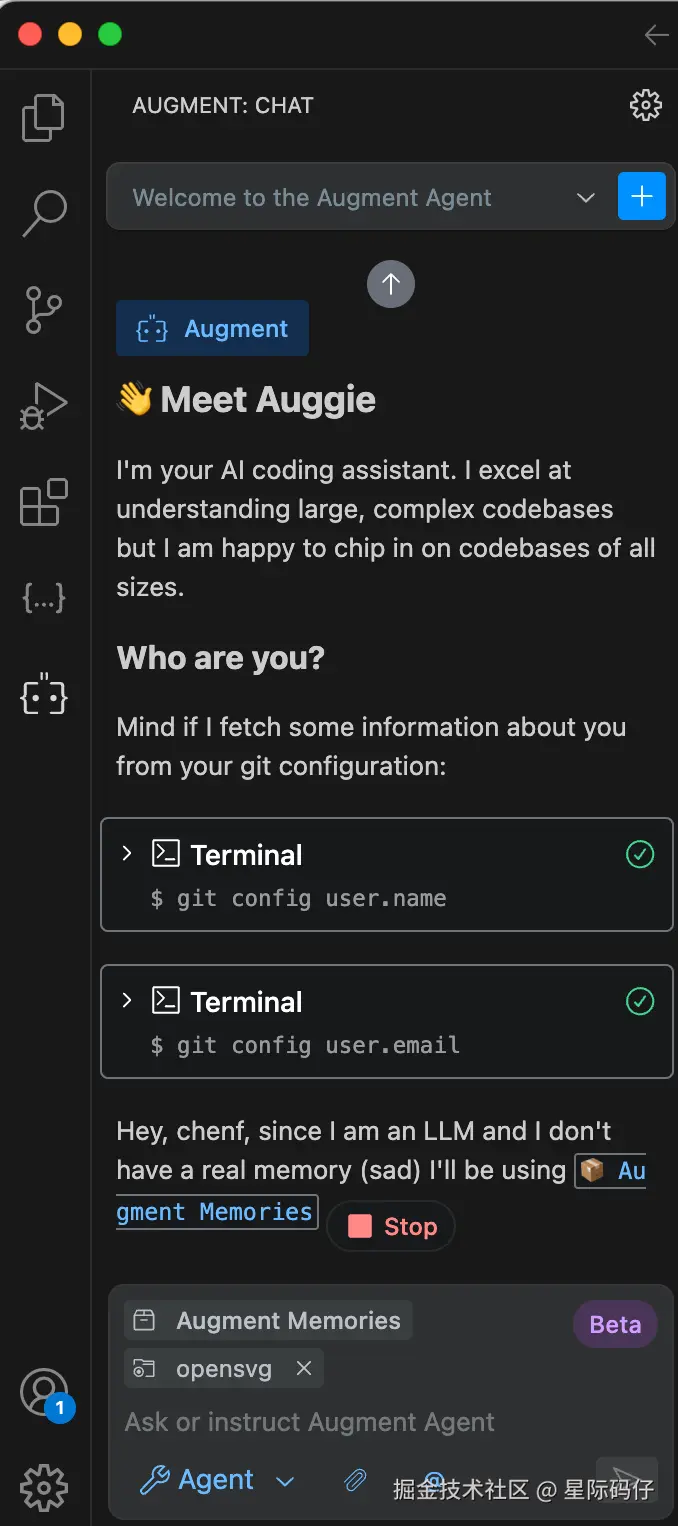The image size is (678, 1526).
Task: Start a new chat with plus button
Action: (x=642, y=196)
